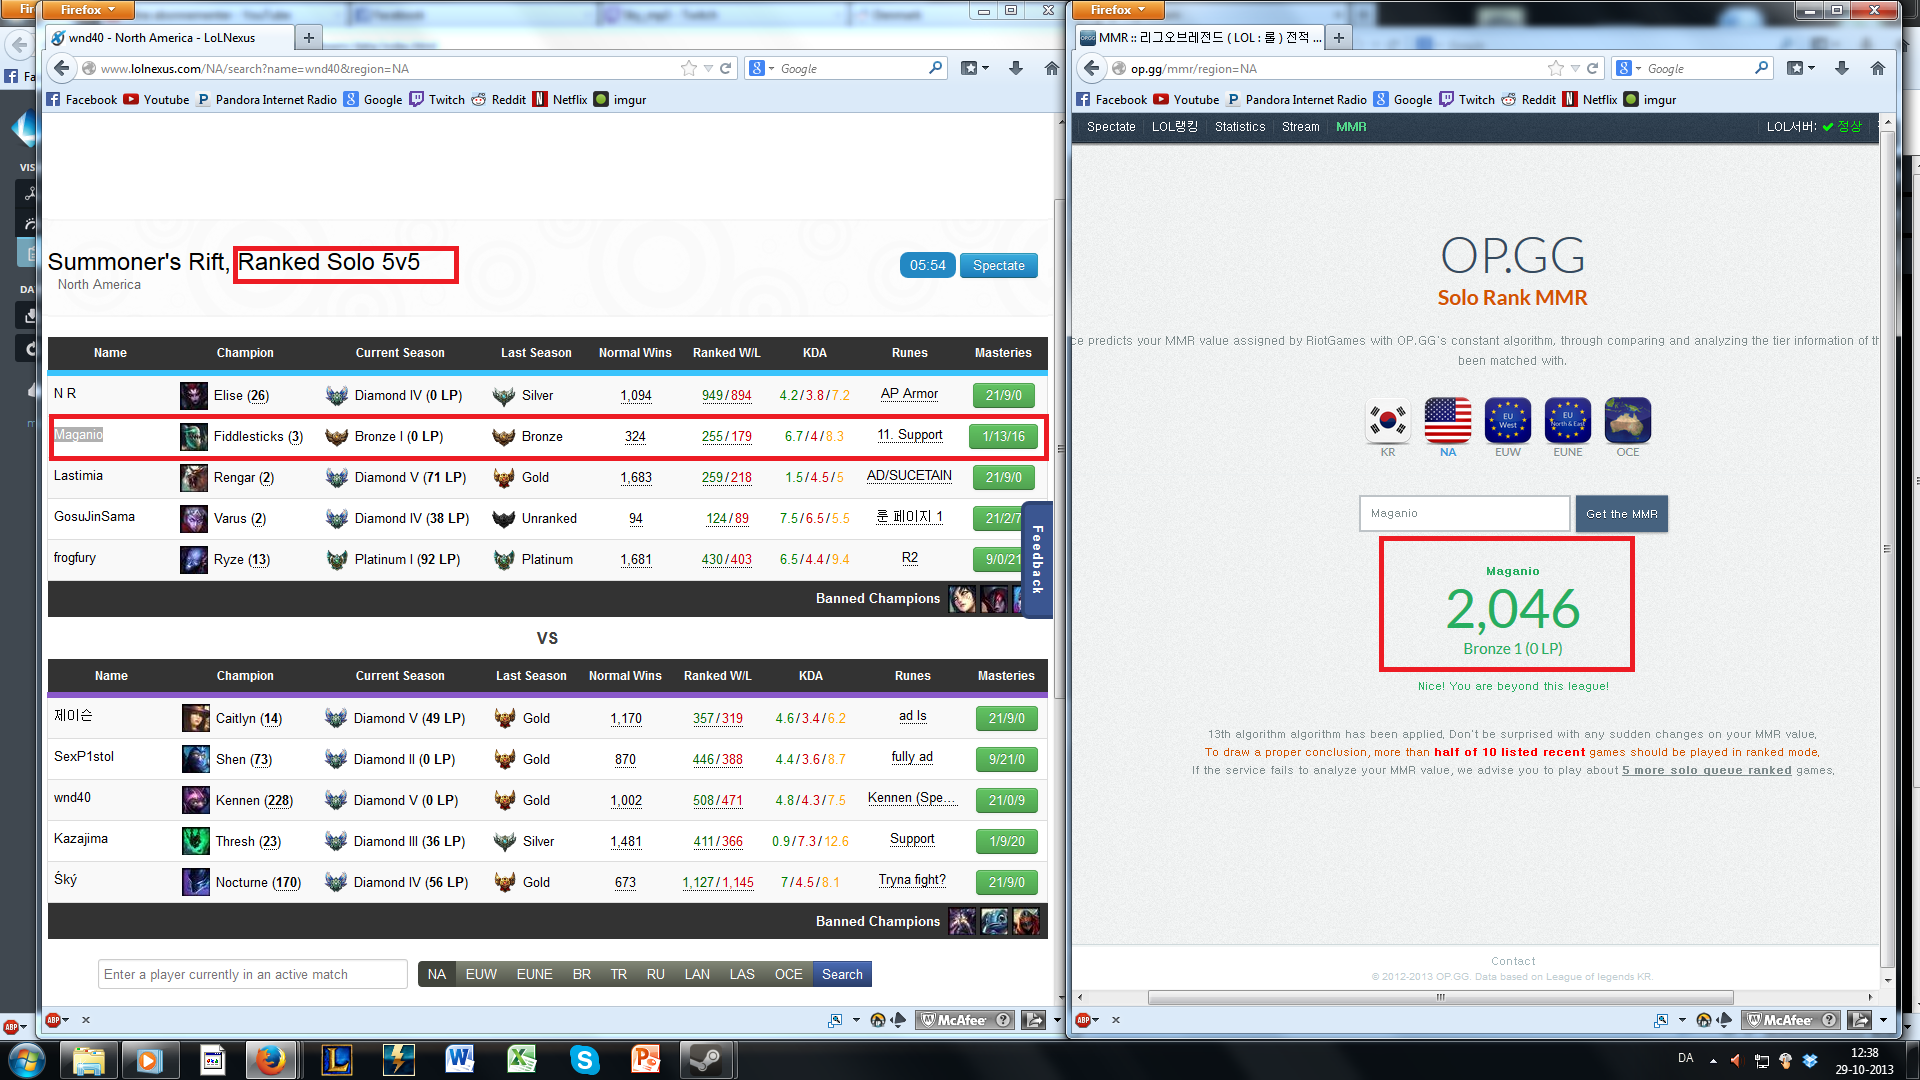Image resolution: width=1920 pixels, height=1080 pixels.
Task: Bookmark star in left Firefox address bar
Action: (x=688, y=68)
